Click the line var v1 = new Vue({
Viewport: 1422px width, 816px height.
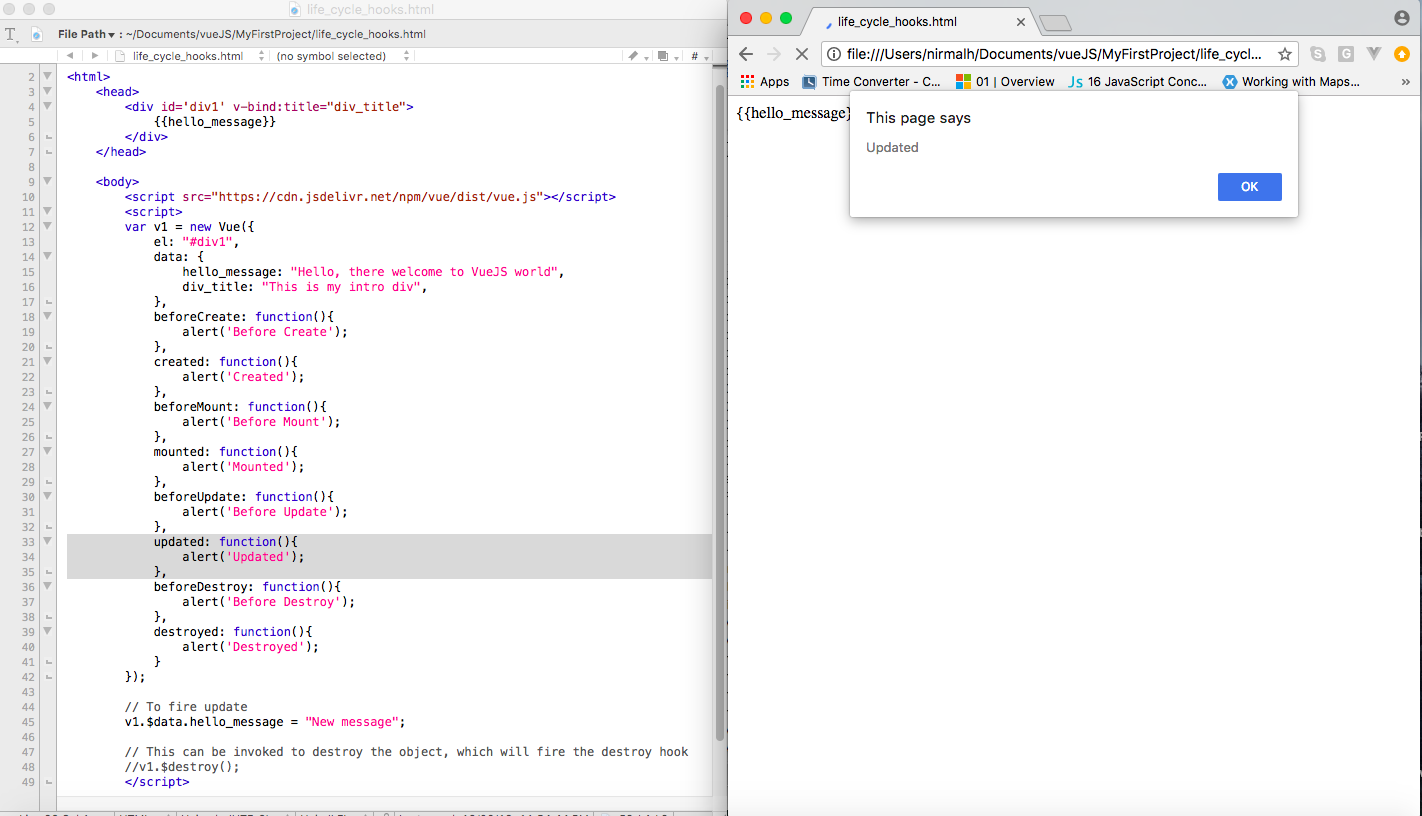pyautogui.click(x=190, y=227)
